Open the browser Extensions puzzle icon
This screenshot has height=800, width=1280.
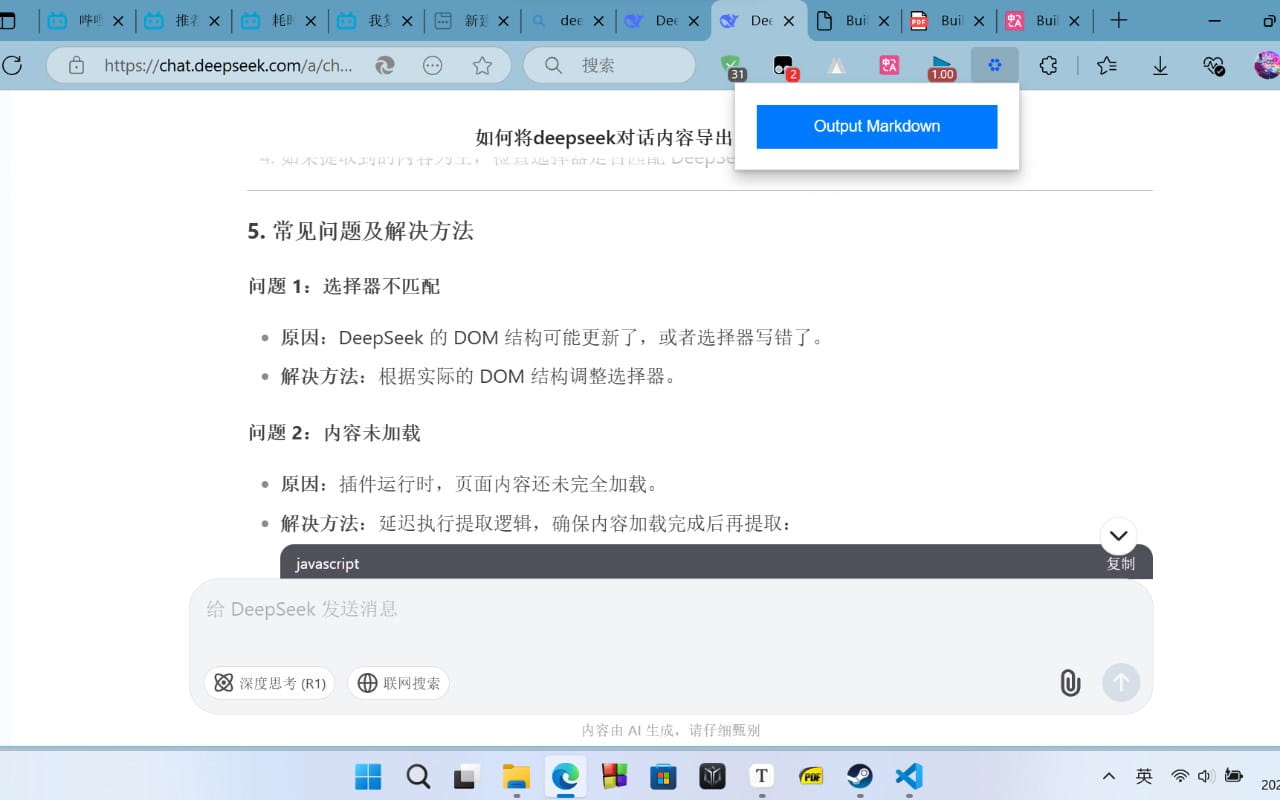point(1048,66)
